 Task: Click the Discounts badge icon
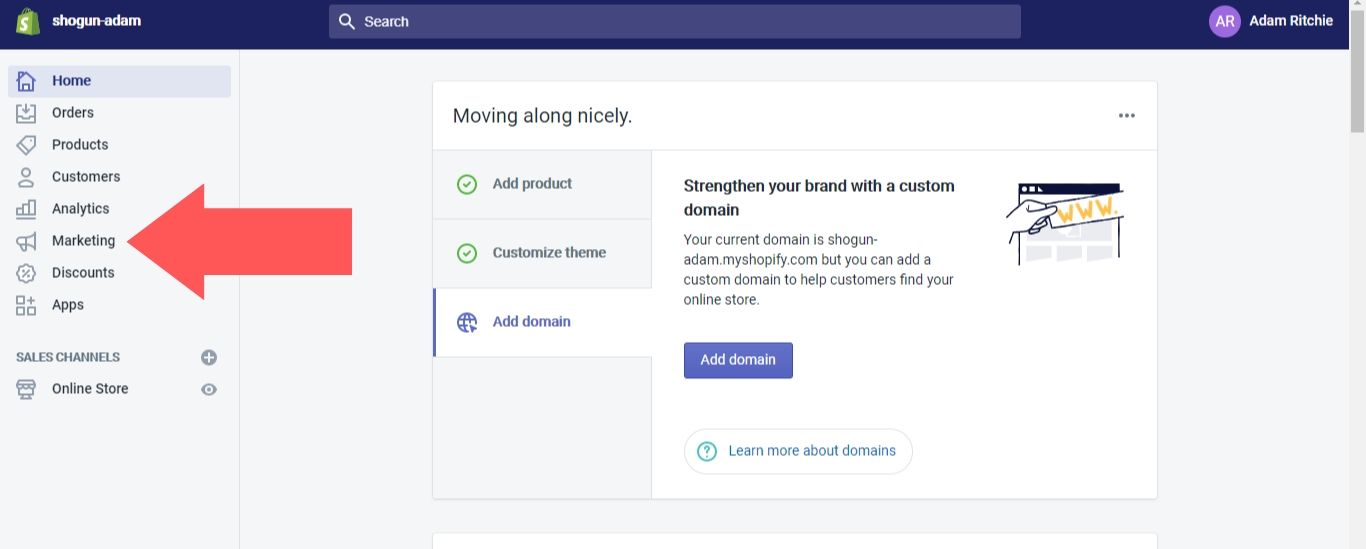26,273
